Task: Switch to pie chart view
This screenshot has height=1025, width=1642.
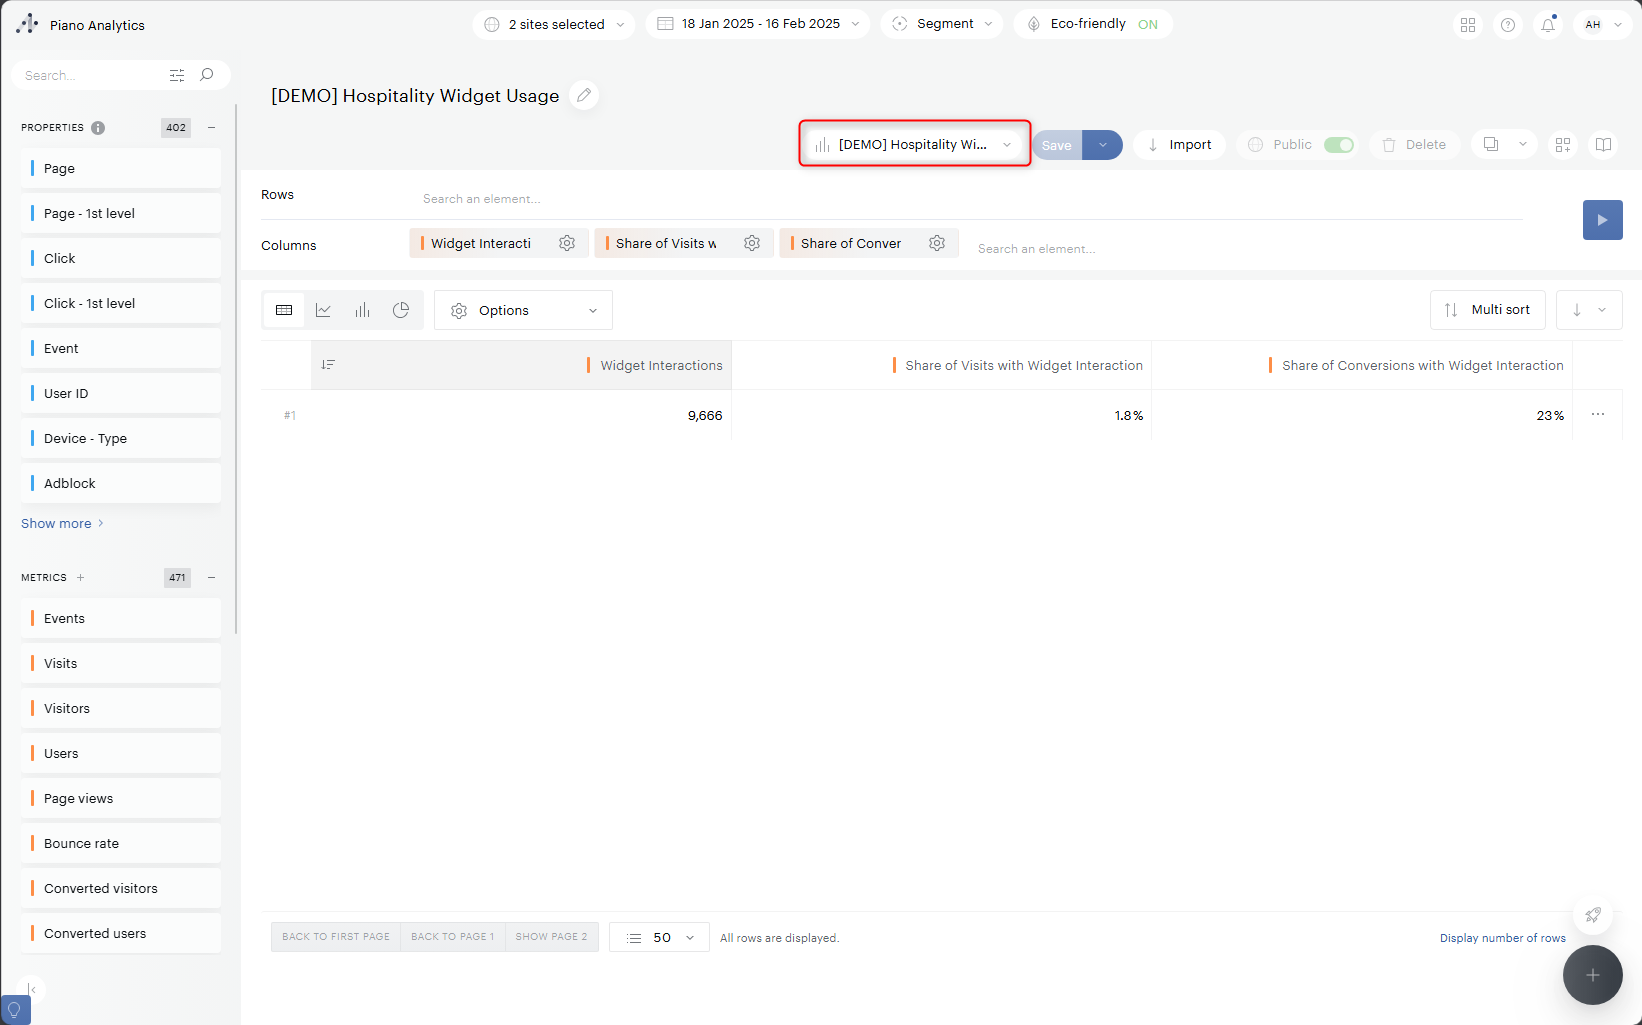Action: pyautogui.click(x=401, y=310)
